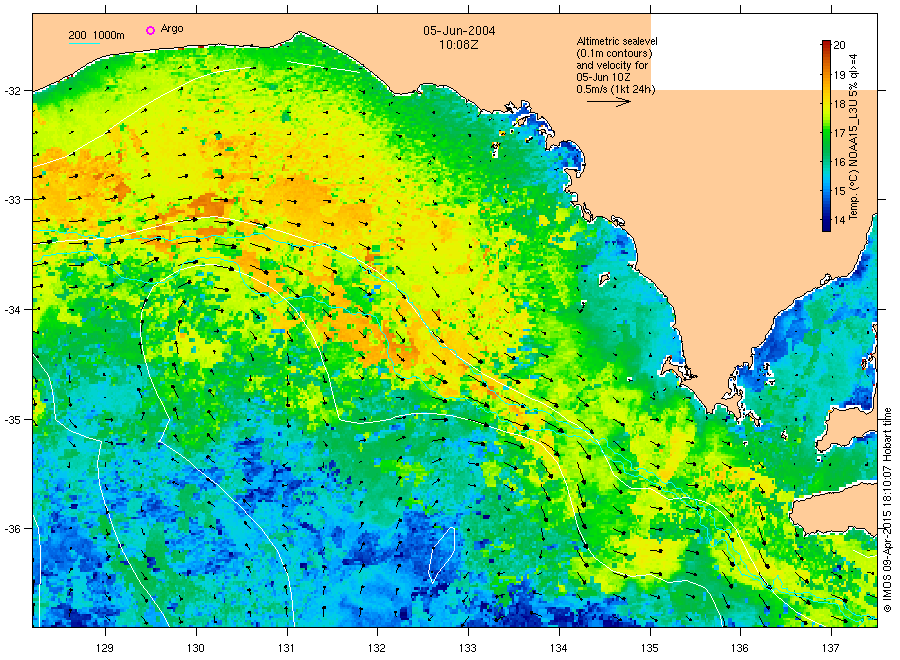Click the '05-Jun-2004' date label

[x=459, y=30]
